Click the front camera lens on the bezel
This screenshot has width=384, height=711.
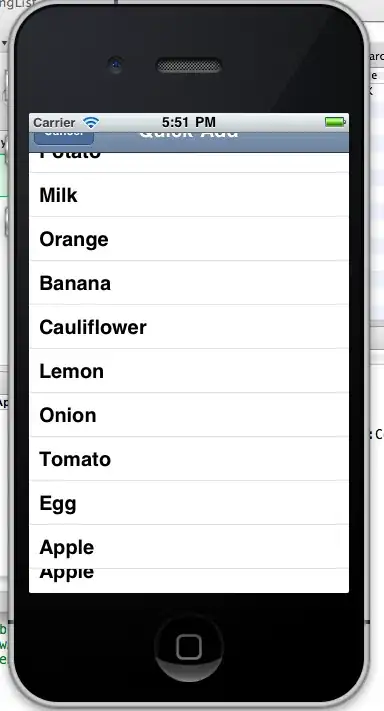coord(116,65)
